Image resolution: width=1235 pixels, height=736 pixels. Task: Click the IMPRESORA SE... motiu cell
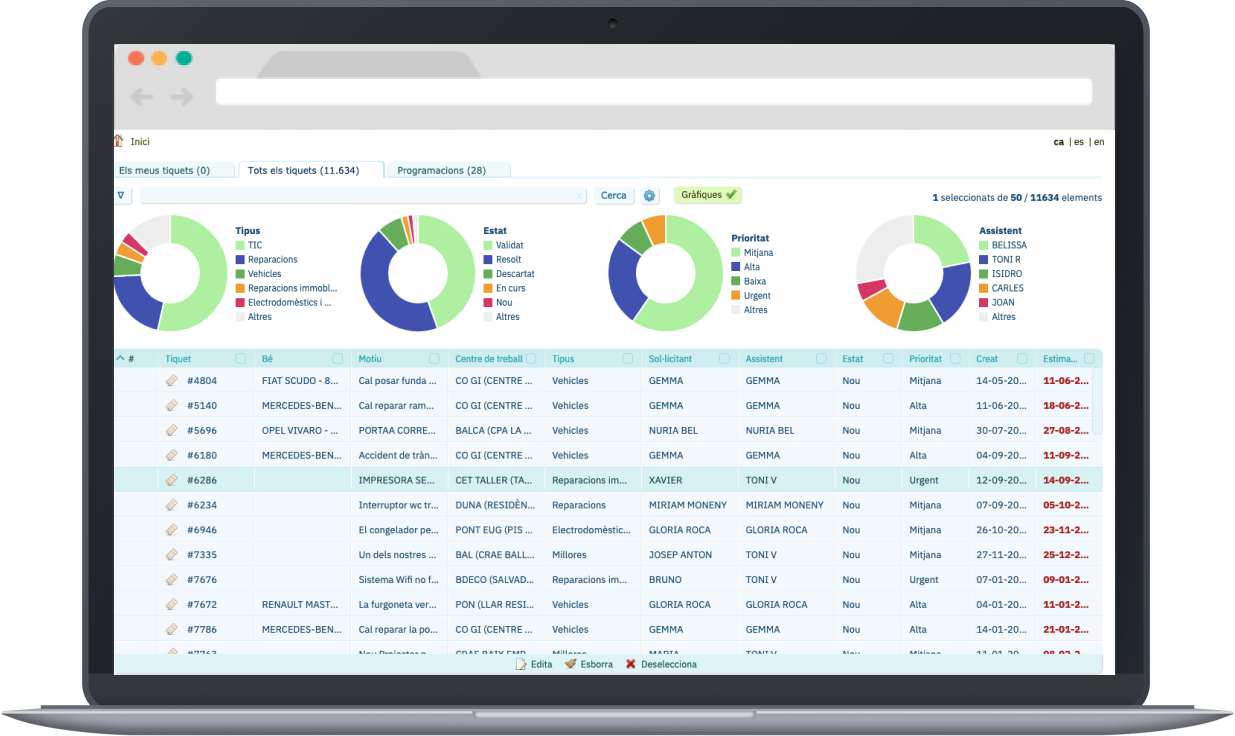(x=399, y=480)
